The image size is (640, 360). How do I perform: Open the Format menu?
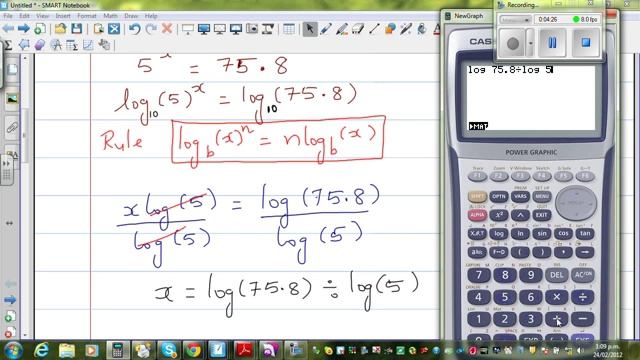pos(87,16)
